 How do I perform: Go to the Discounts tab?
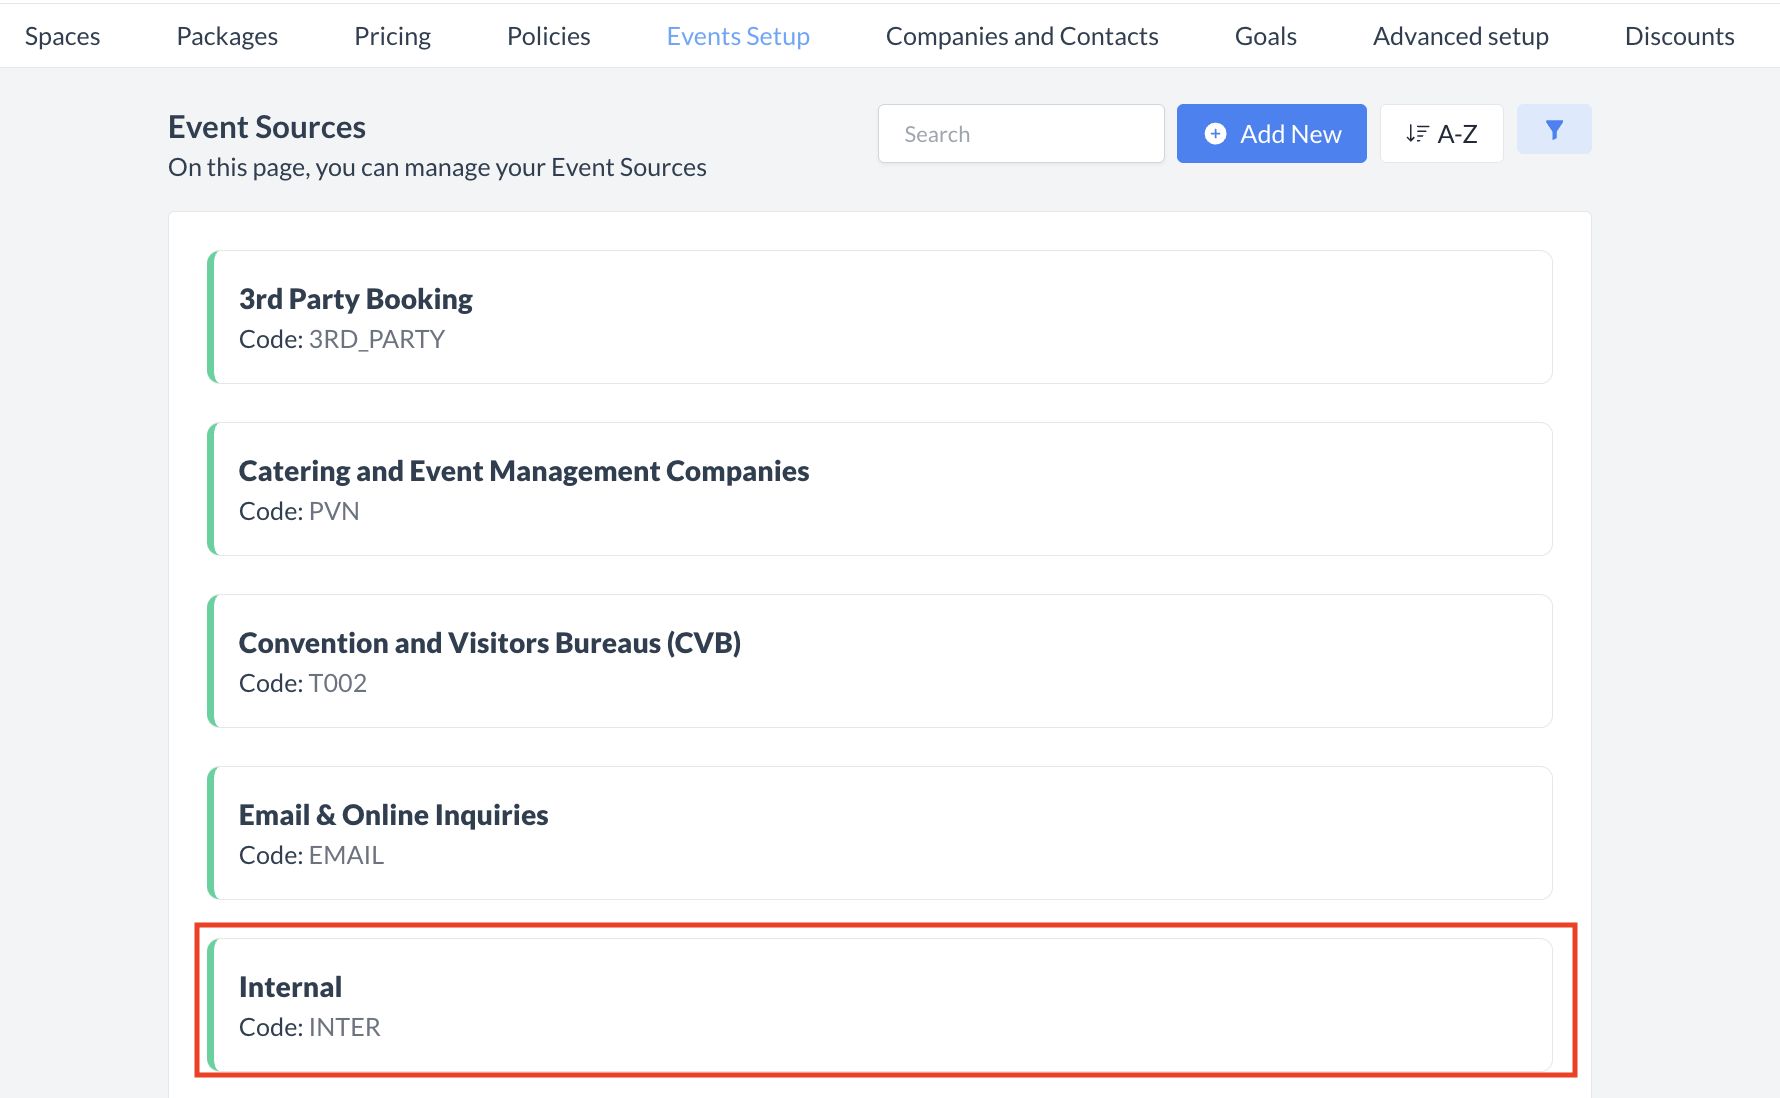click(1679, 36)
